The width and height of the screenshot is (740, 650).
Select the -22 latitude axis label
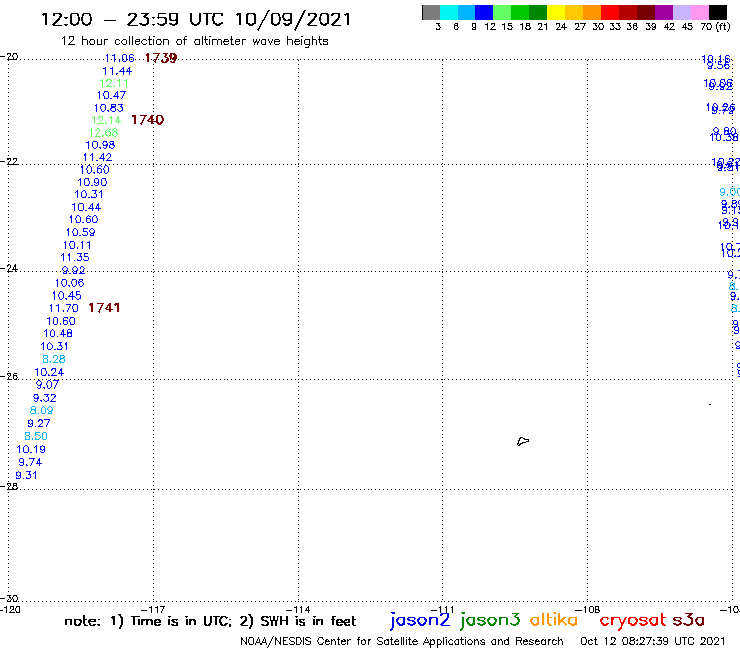point(9,161)
